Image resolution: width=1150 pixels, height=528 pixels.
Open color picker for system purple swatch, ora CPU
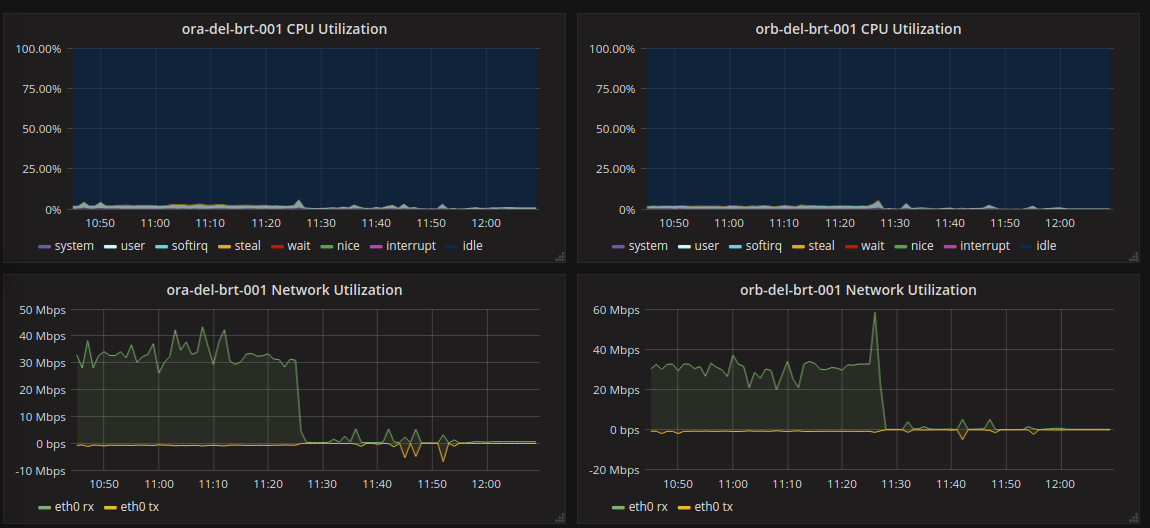(x=44, y=246)
